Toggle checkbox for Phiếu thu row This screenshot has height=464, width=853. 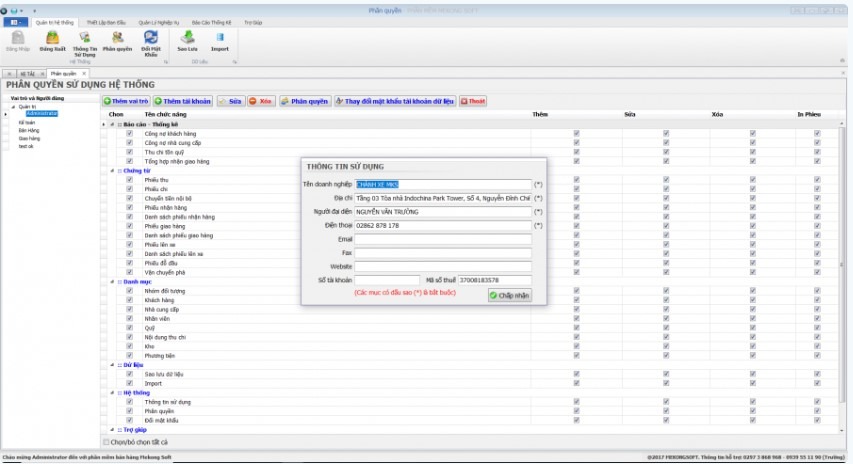pos(129,180)
